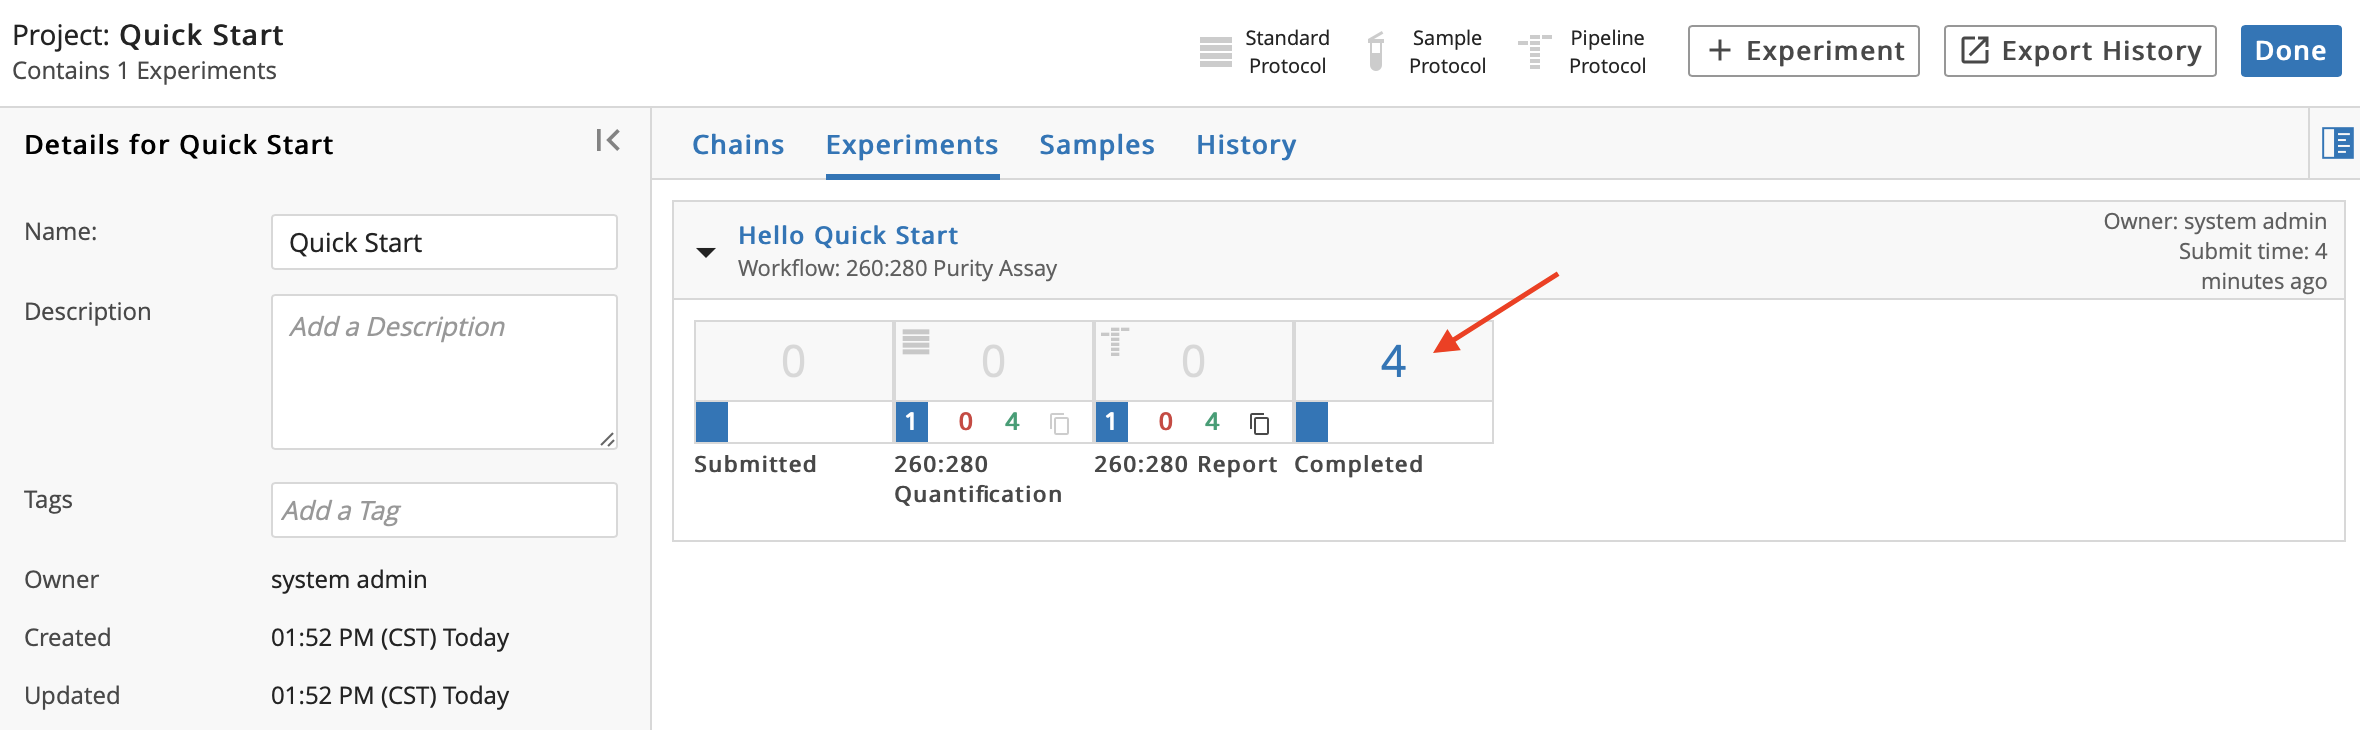
Task: Open the 4 completed samples count
Action: 1393,361
